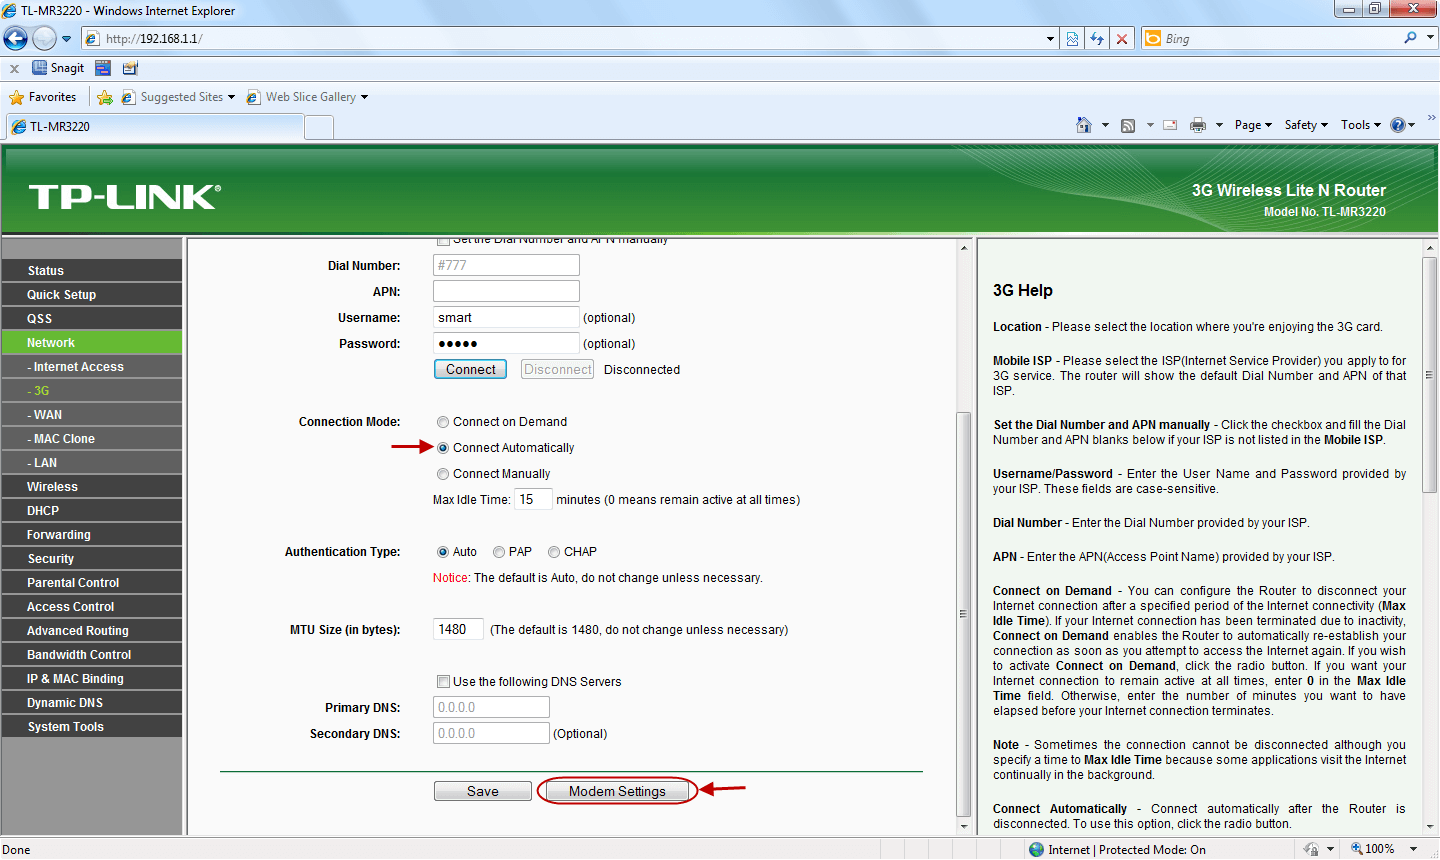1440x860 pixels.
Task: Open Recent Pages dropdown arrow beside Forward
Action: 67,39
